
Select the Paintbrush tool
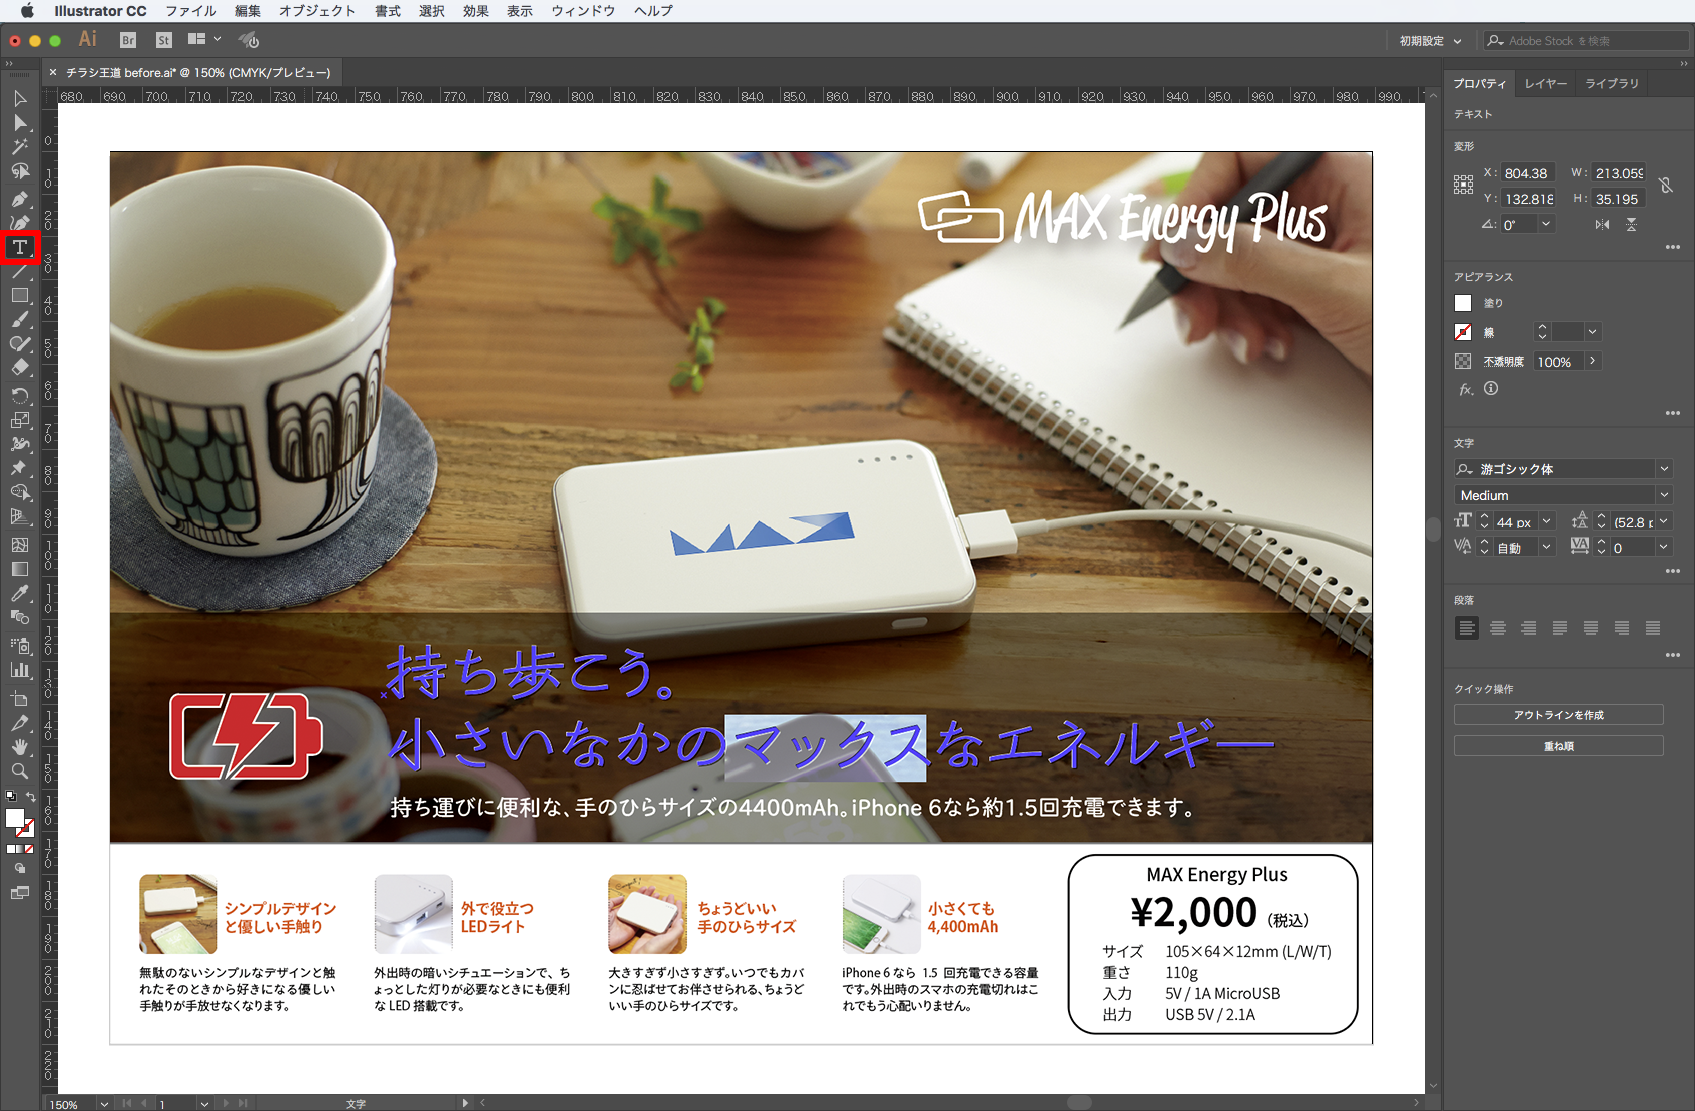20,320
